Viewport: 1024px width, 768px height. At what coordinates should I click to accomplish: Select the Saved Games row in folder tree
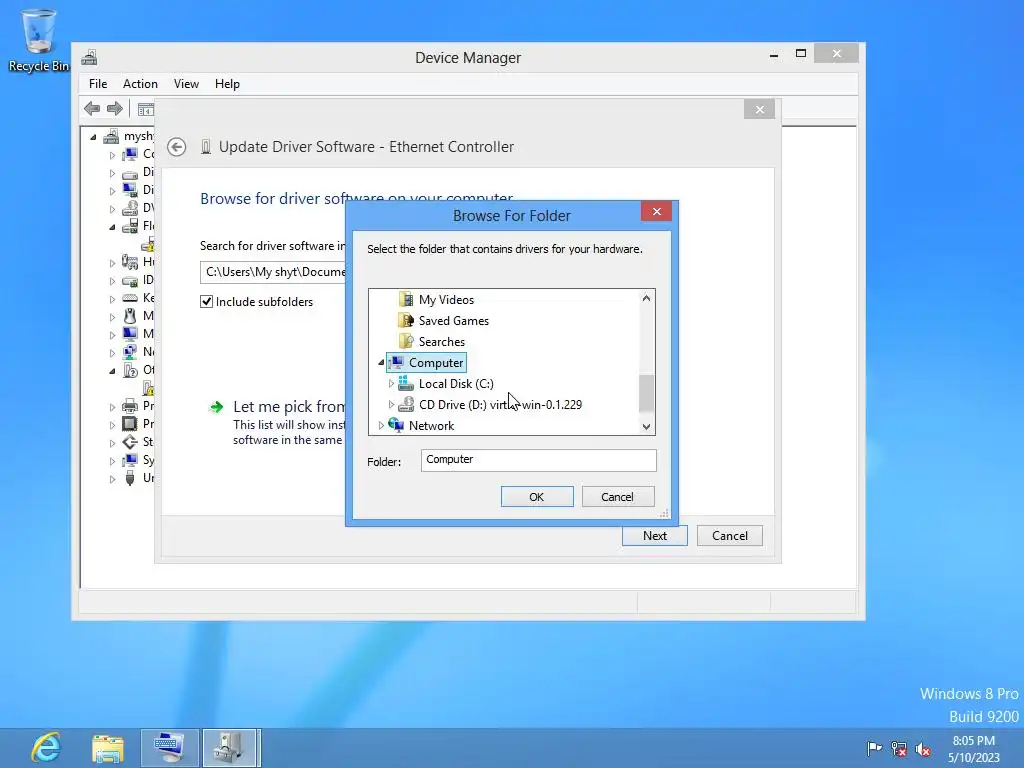(x=453, y=321)
